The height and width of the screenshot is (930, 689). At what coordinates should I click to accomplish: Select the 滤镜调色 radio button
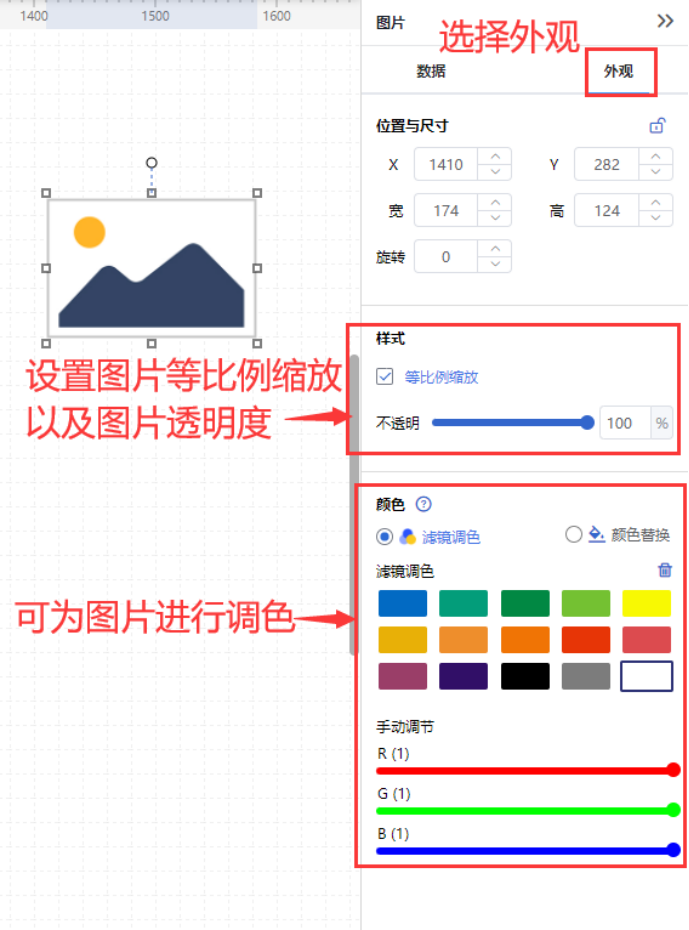[384, 537]
